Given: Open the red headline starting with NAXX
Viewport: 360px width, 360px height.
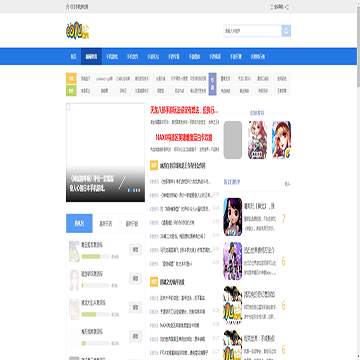Looking at the screenshot, I should tap(184, 137).
